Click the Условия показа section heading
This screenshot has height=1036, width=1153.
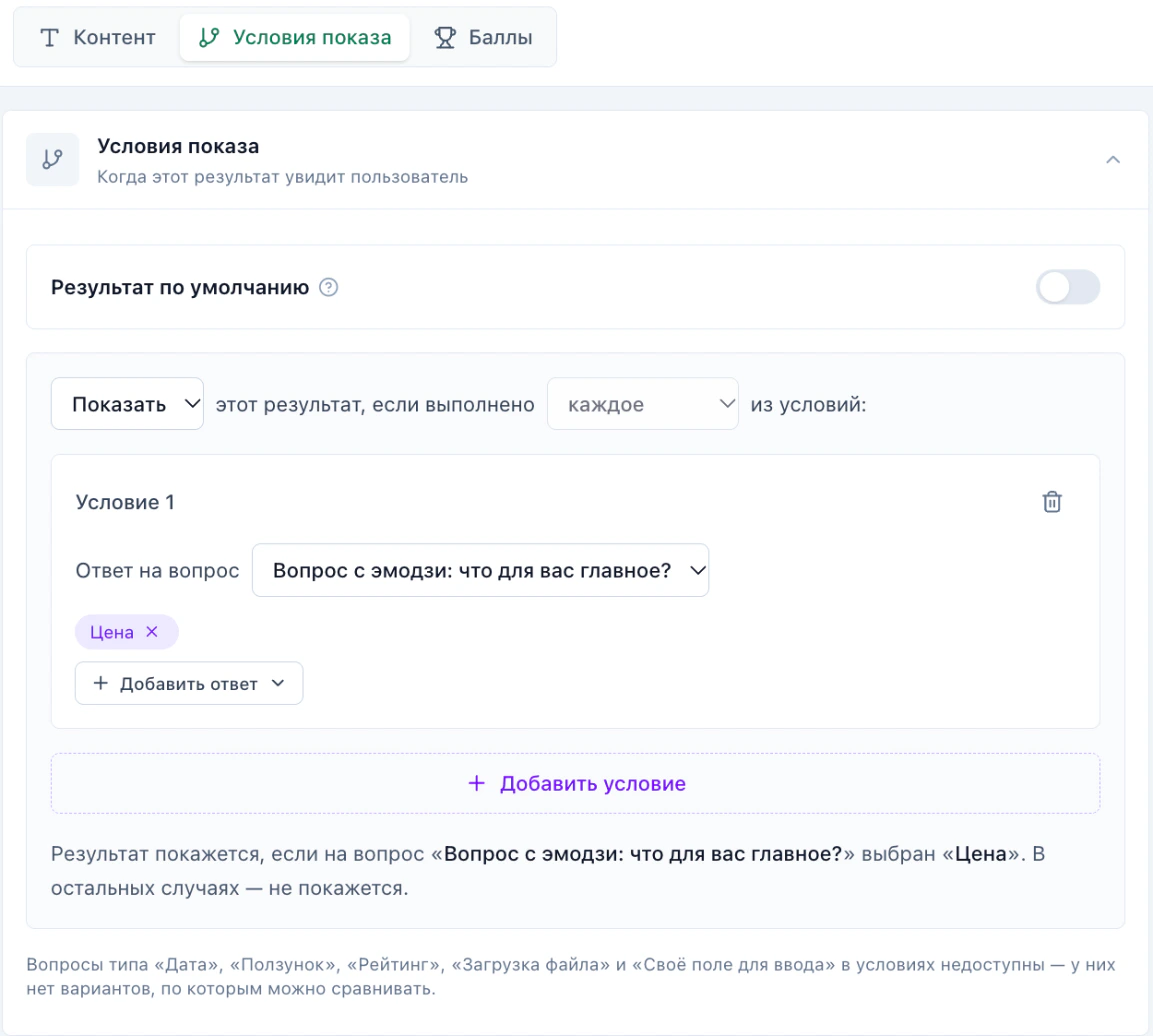coord(179,146)
